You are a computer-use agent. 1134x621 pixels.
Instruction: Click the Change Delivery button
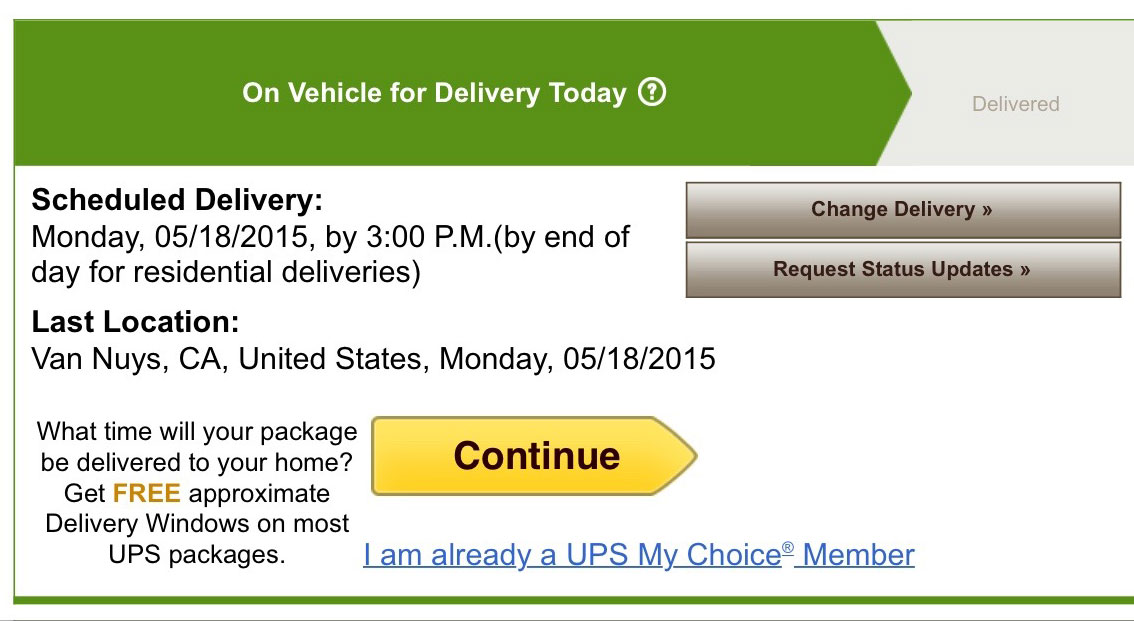tap(903, 210)
